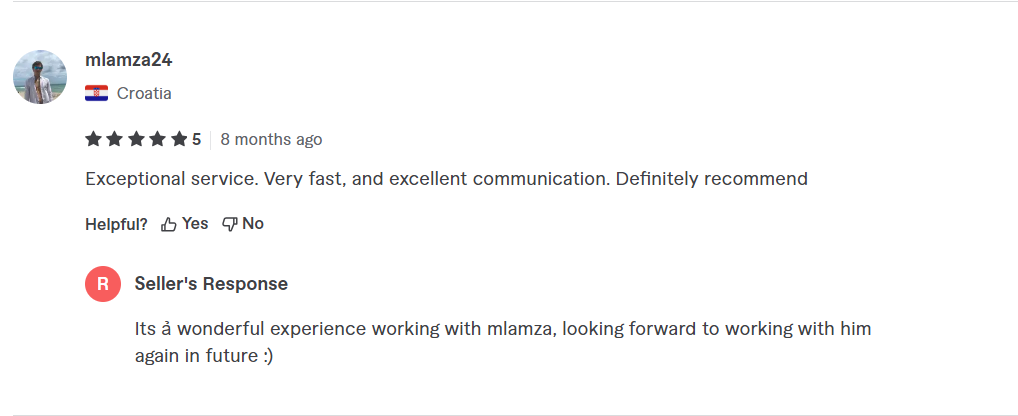
Task: Click the 'Helpful?' label
Action: 116,224
